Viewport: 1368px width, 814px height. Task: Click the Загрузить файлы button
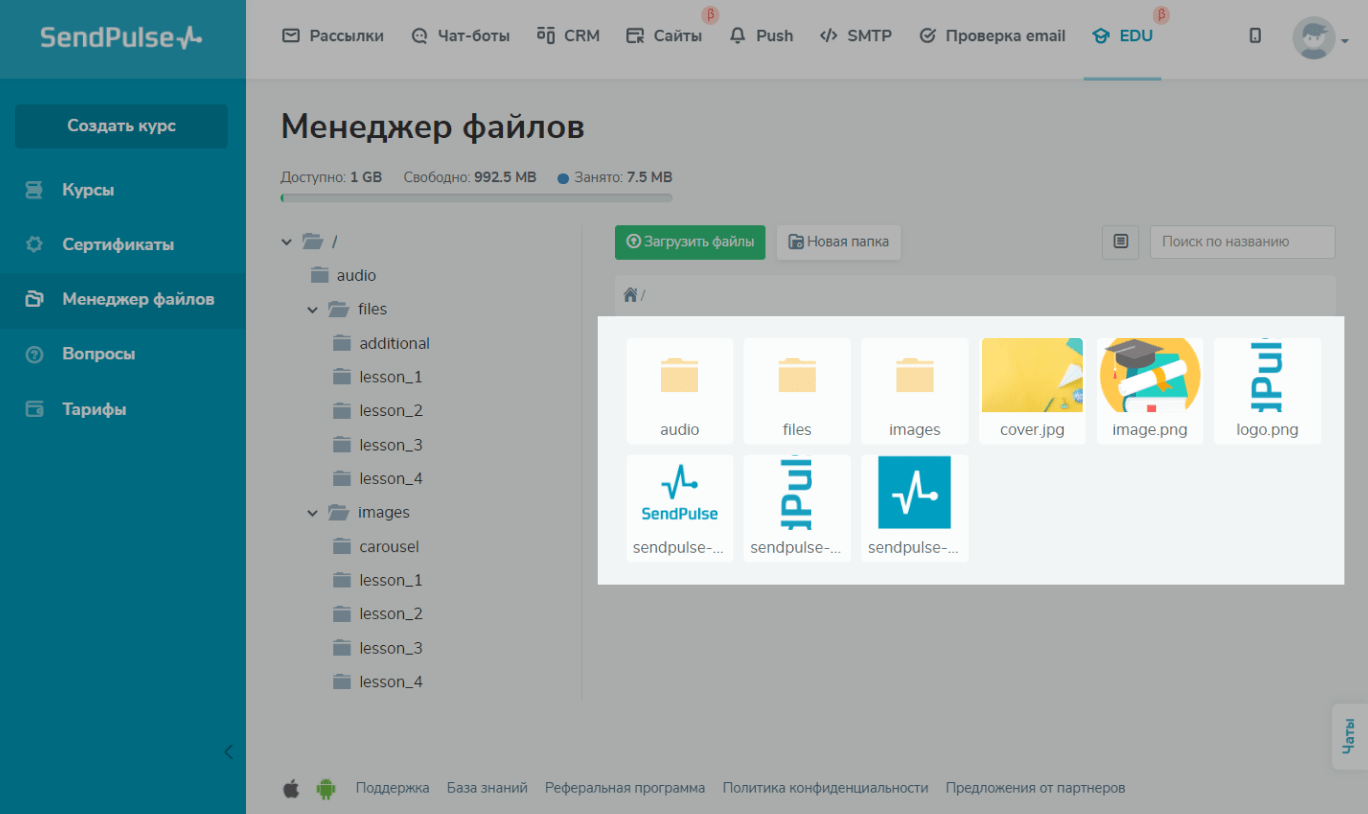pyautogui.click(x=689, y=242)
